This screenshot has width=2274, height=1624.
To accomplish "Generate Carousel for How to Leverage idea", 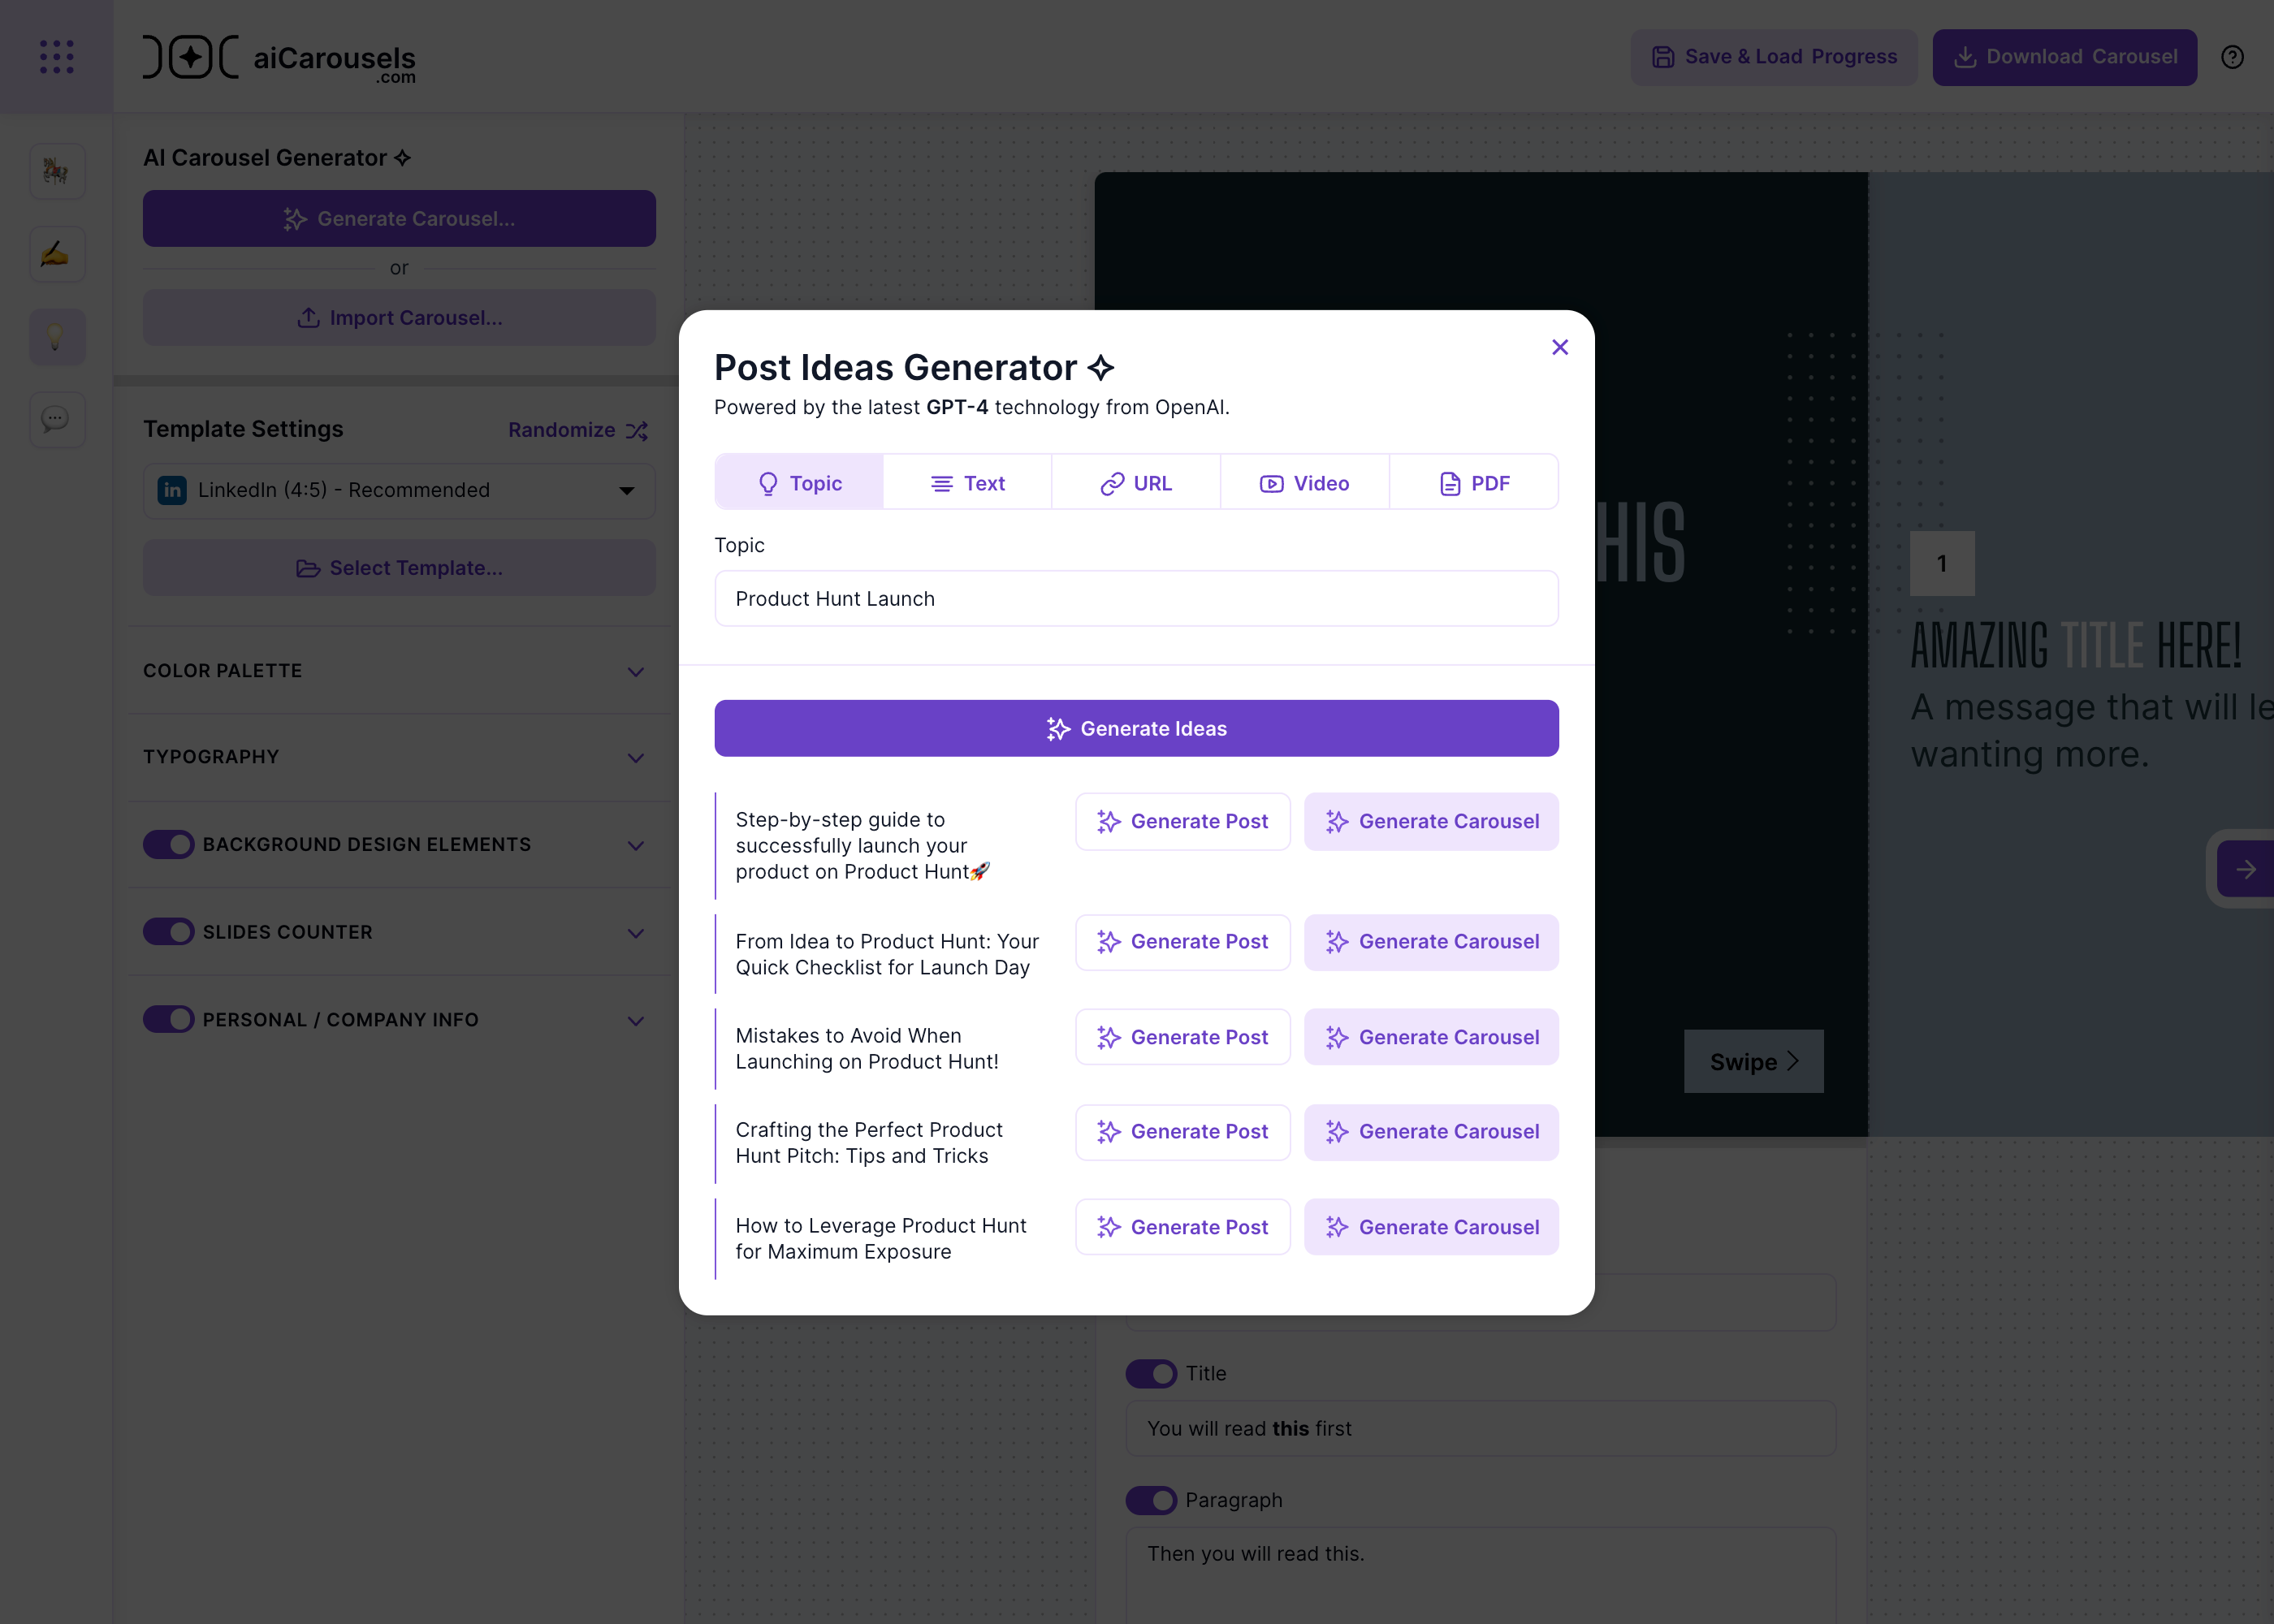I will 1431,1227.
